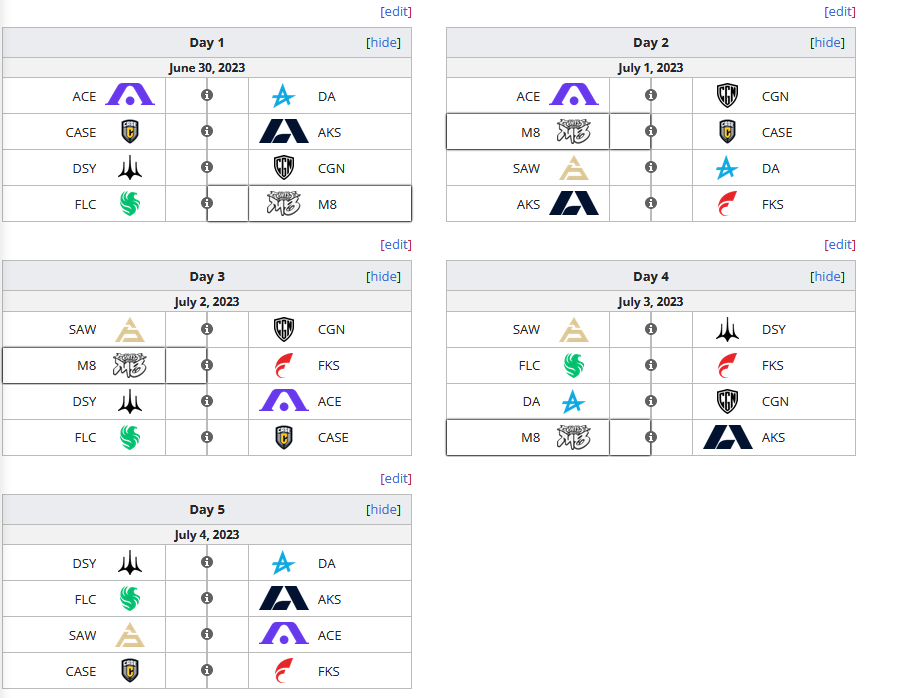
Task: Click the SAW logo in Day 4
Action: [x=573, y=329]
